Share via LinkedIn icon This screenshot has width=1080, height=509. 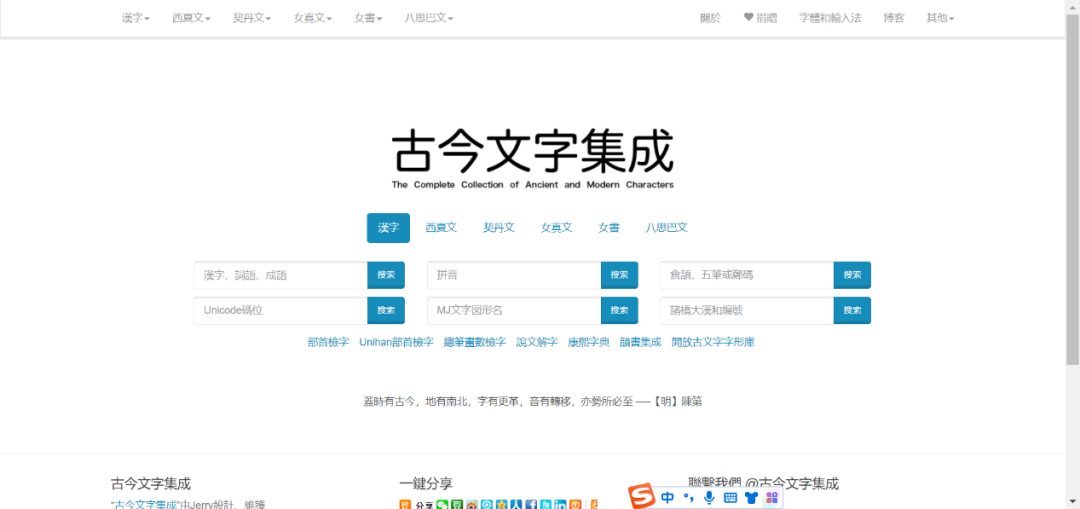[560, 505]
